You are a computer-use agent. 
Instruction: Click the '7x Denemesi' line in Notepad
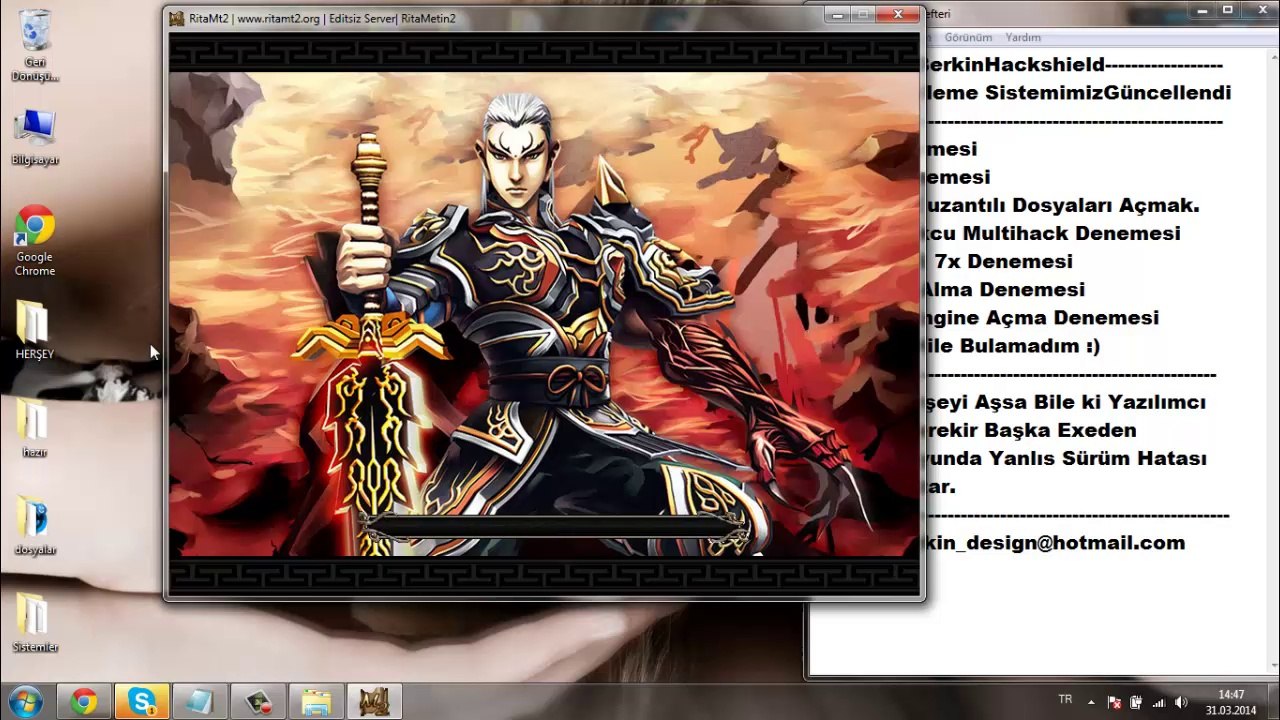click(x=1004, y=262)
